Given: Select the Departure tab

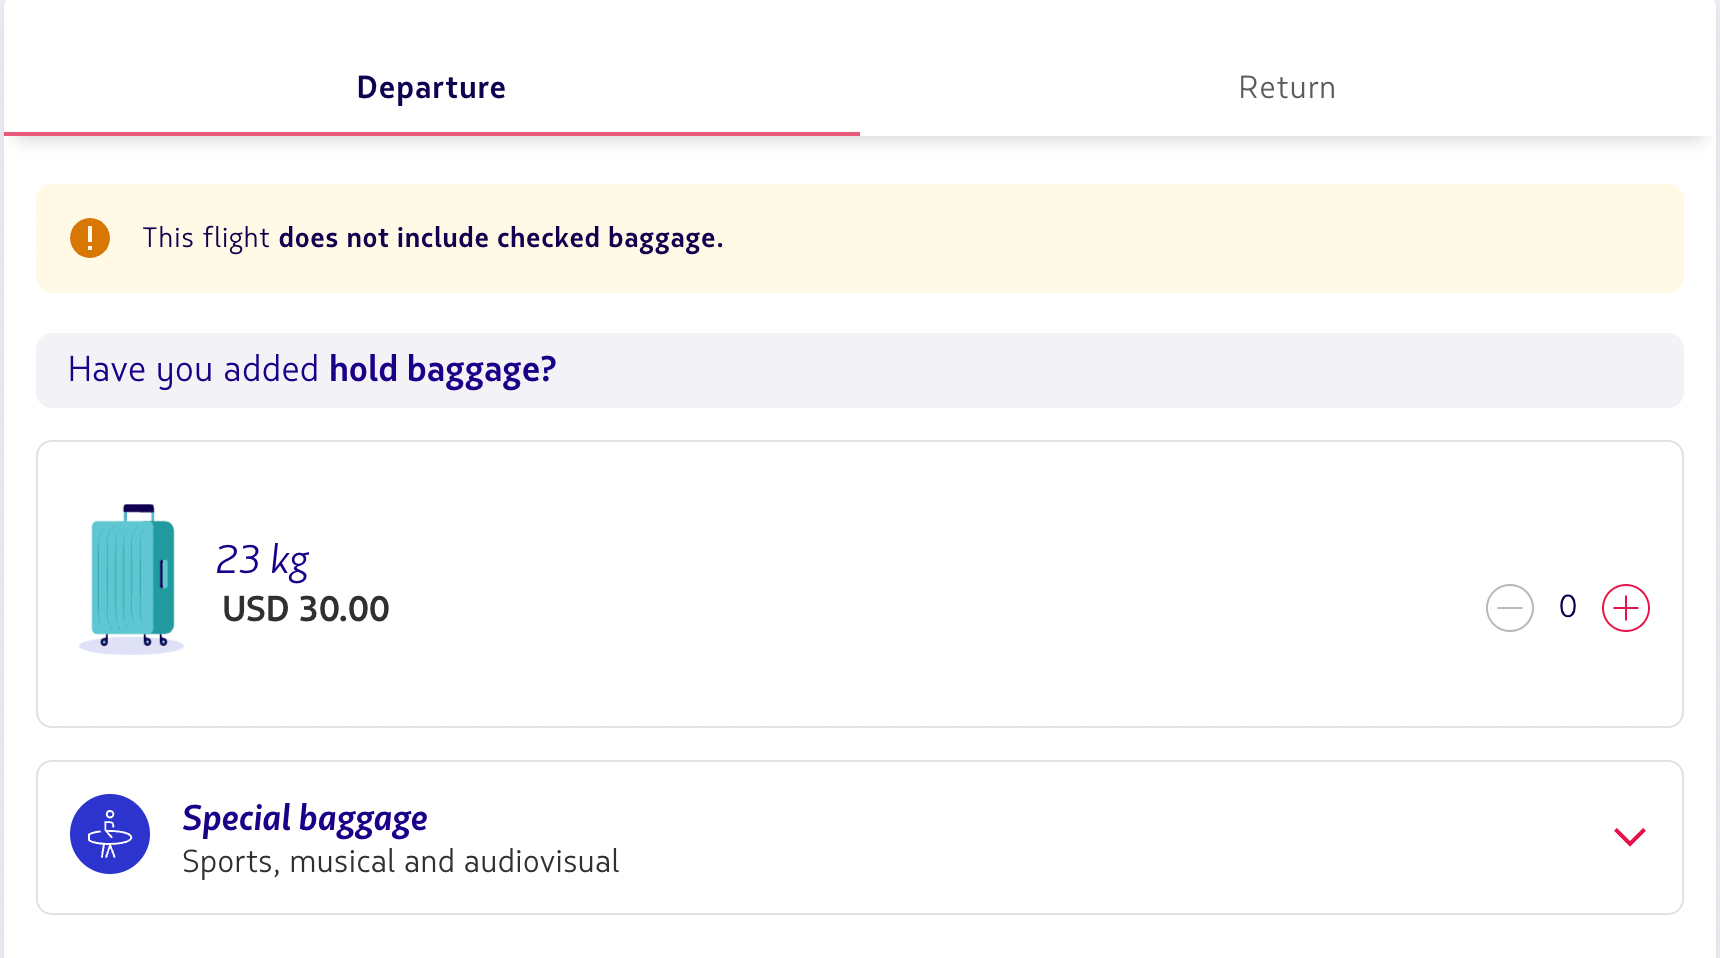Looking at the screenshot, I should coord(431,88).
